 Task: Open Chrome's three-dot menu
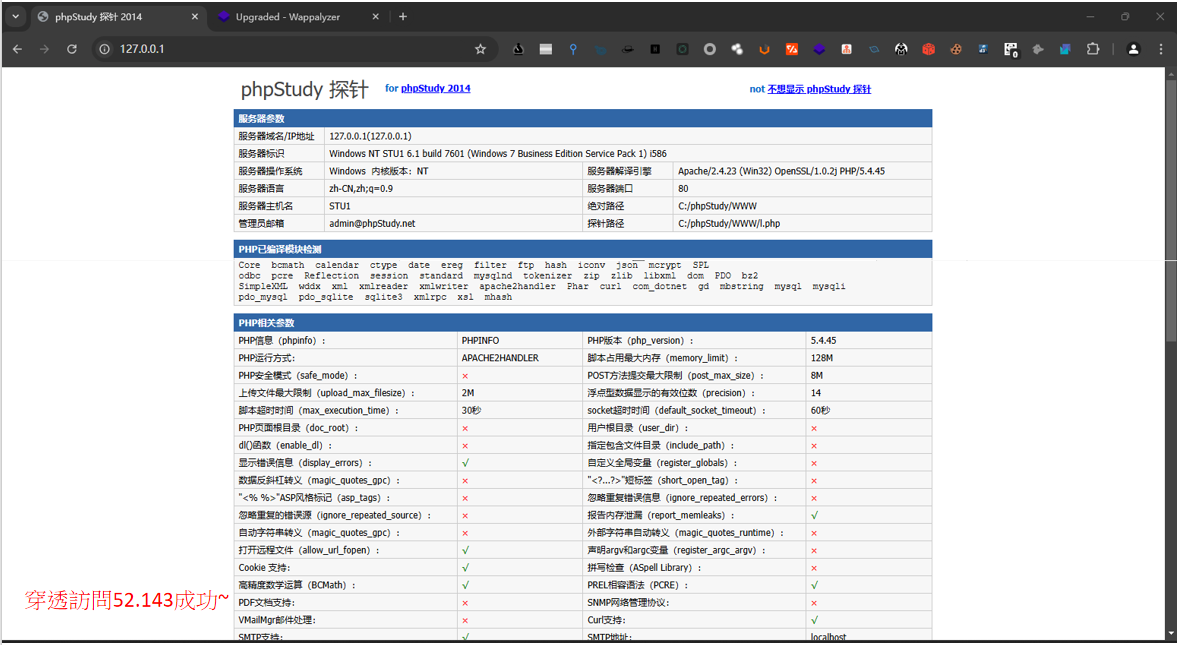pyautogui.click(x=1160, y=49)
